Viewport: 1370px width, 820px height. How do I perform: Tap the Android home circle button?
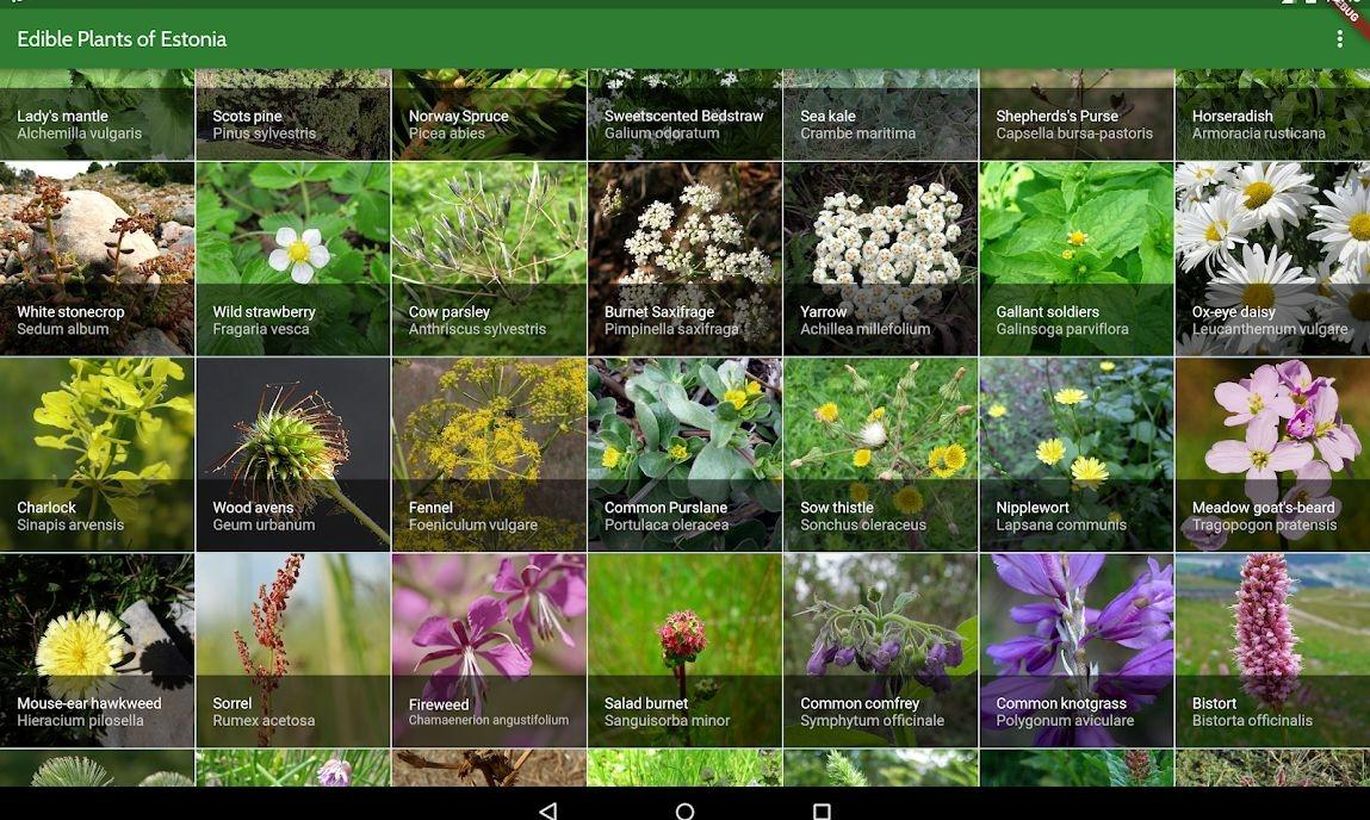point(685,811)
